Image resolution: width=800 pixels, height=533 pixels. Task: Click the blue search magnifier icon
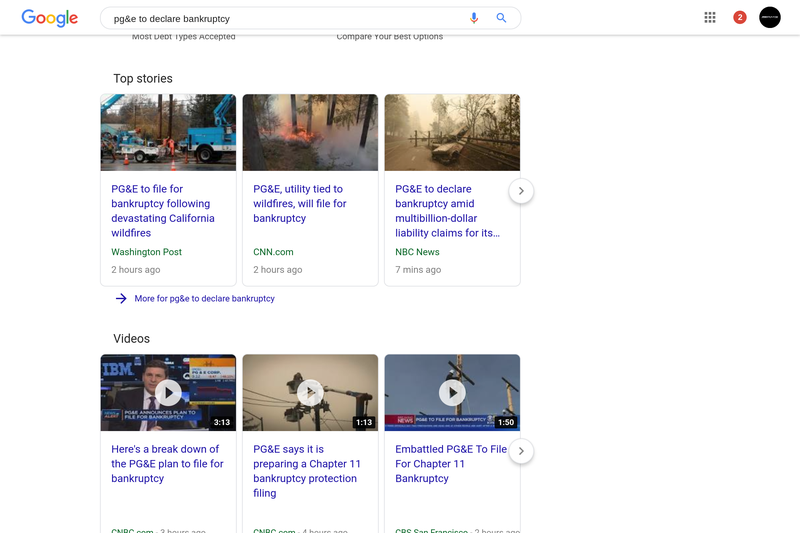502,18
